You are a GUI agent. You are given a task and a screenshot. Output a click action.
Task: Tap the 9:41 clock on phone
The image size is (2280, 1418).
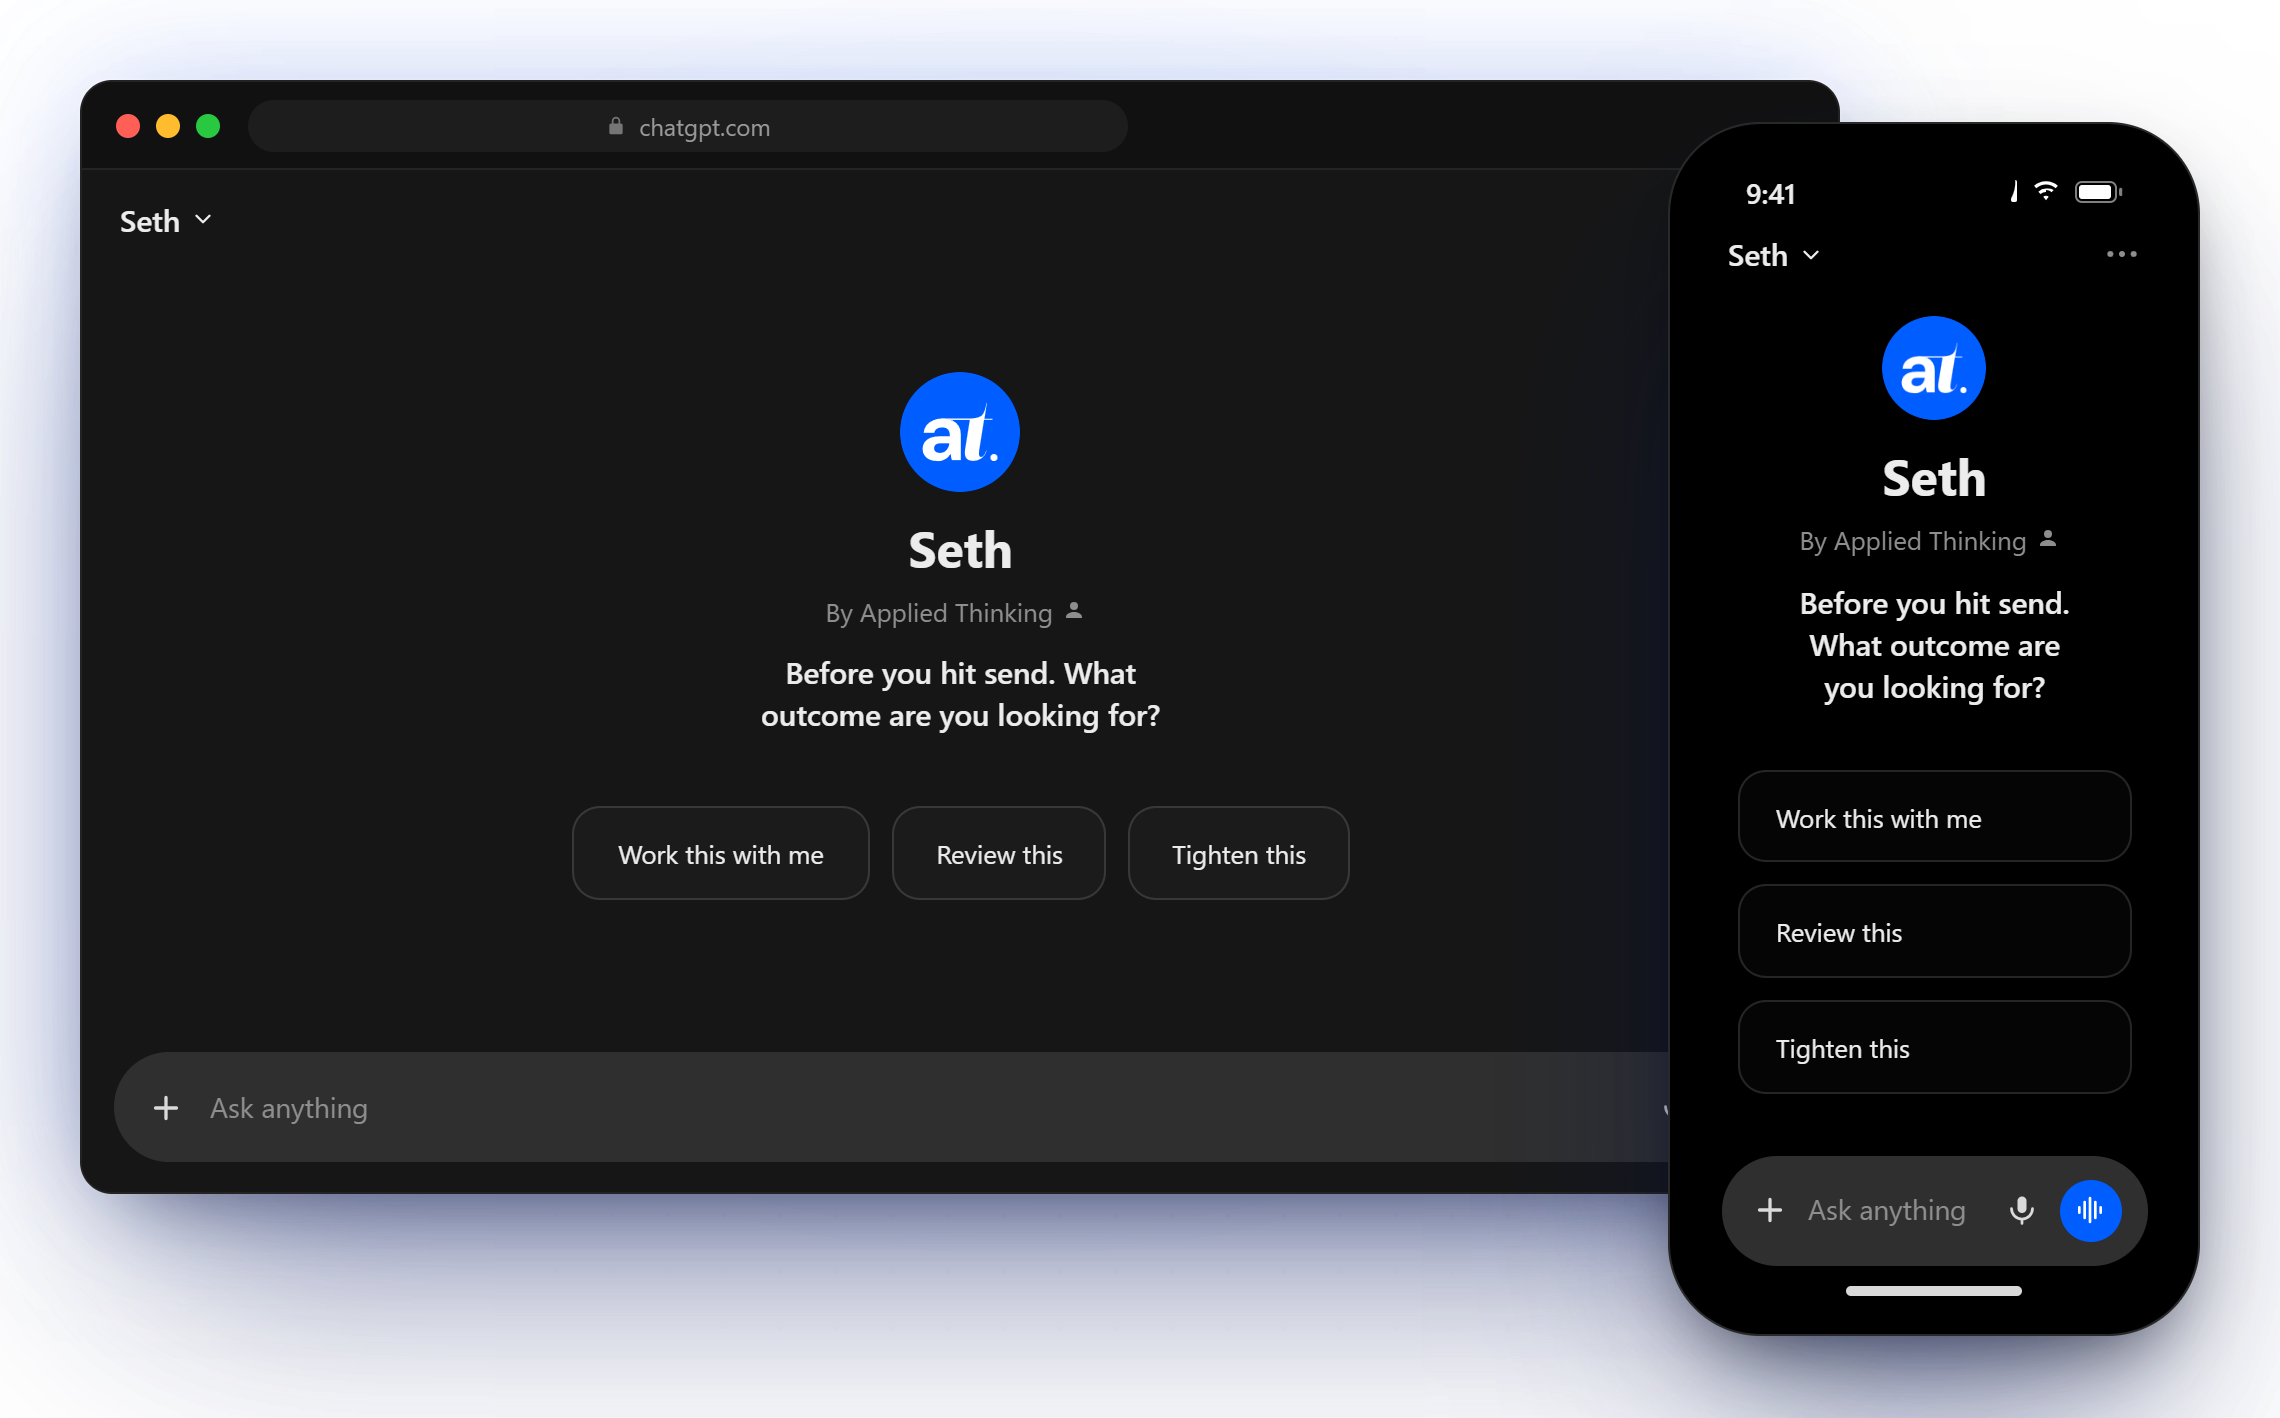pos(1770,194)
